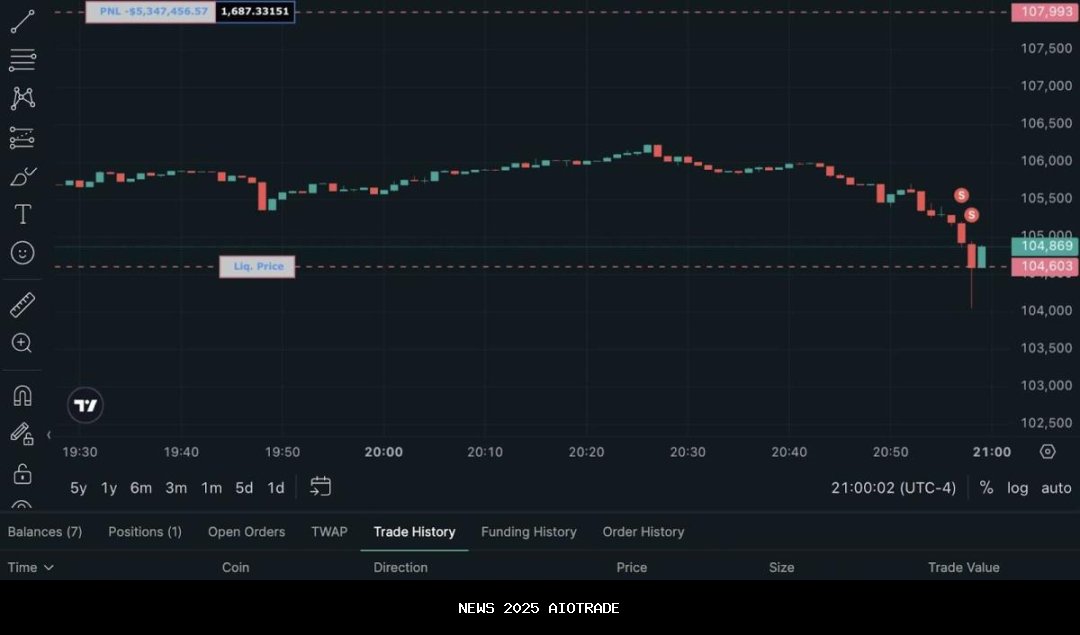The height and width of the screenshot is (635, 1080).
Task: Choose the Text annotation tool
Action: [22, 215]
